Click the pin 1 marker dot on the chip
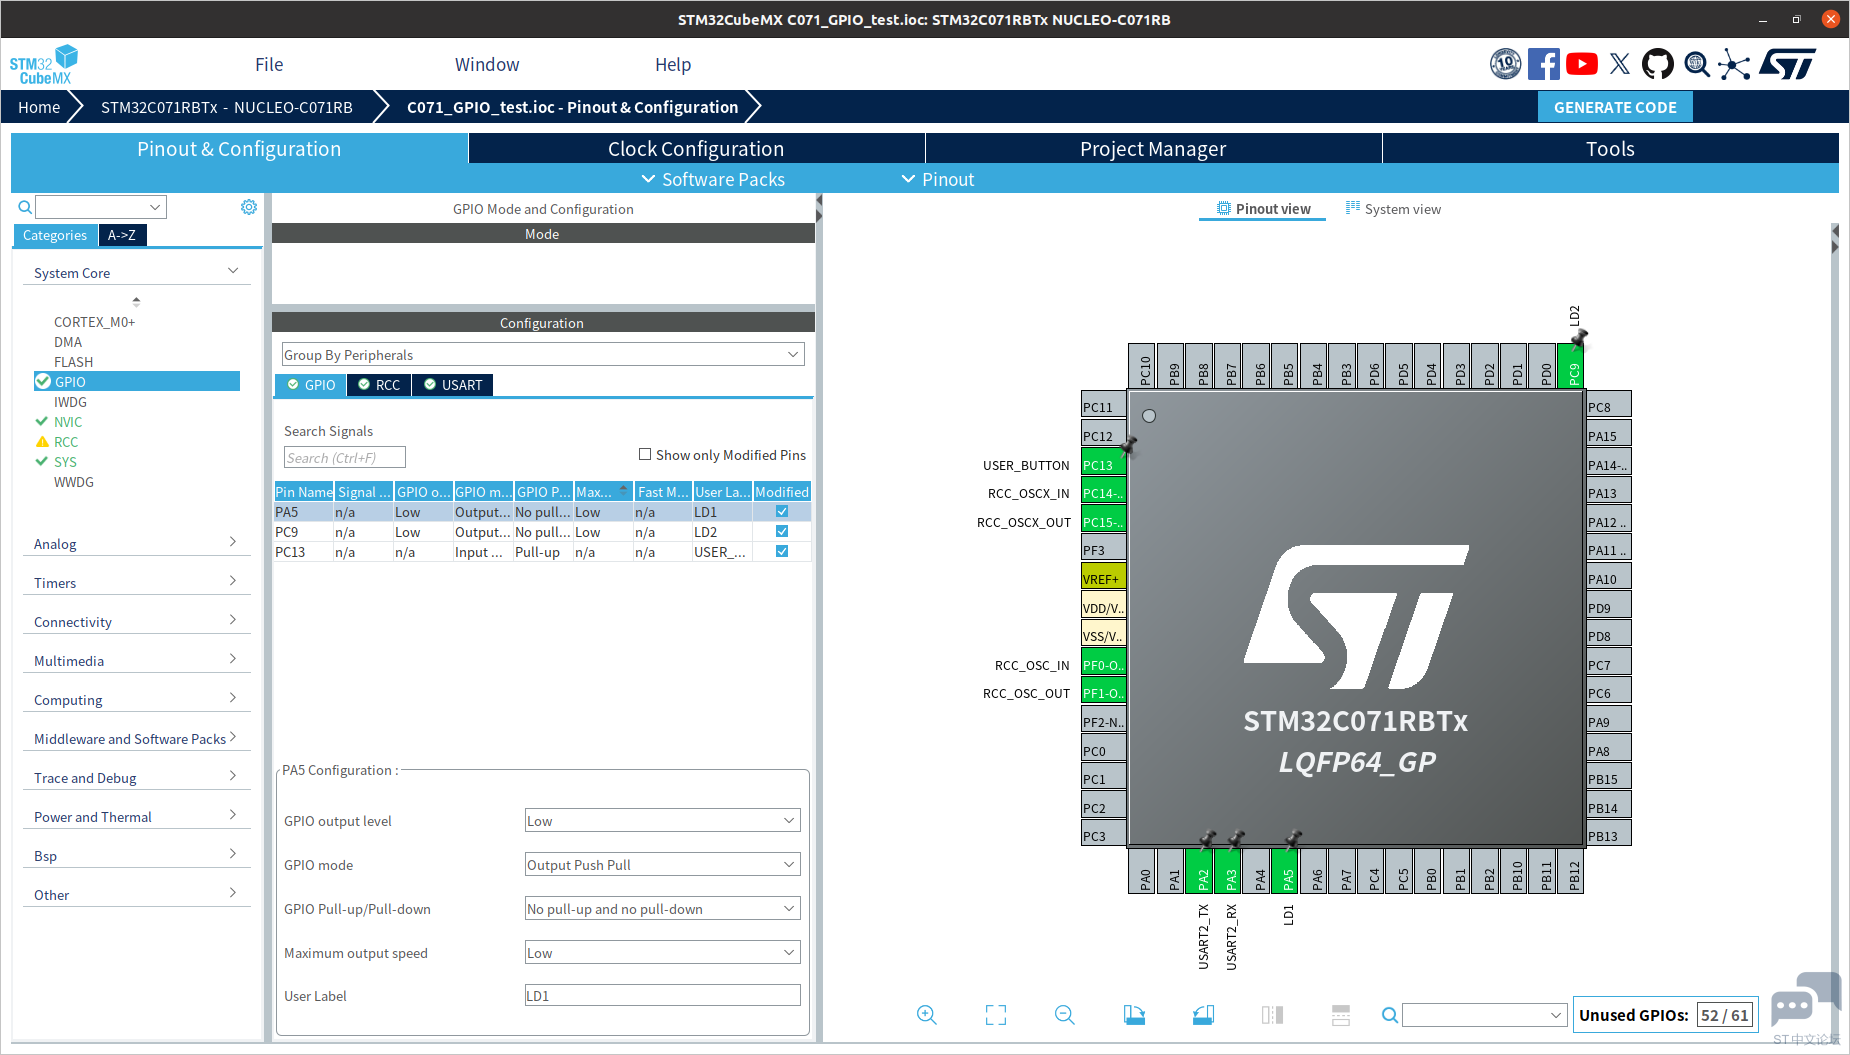This screenshot has height=1055, width=1850. click(1149, 416)
